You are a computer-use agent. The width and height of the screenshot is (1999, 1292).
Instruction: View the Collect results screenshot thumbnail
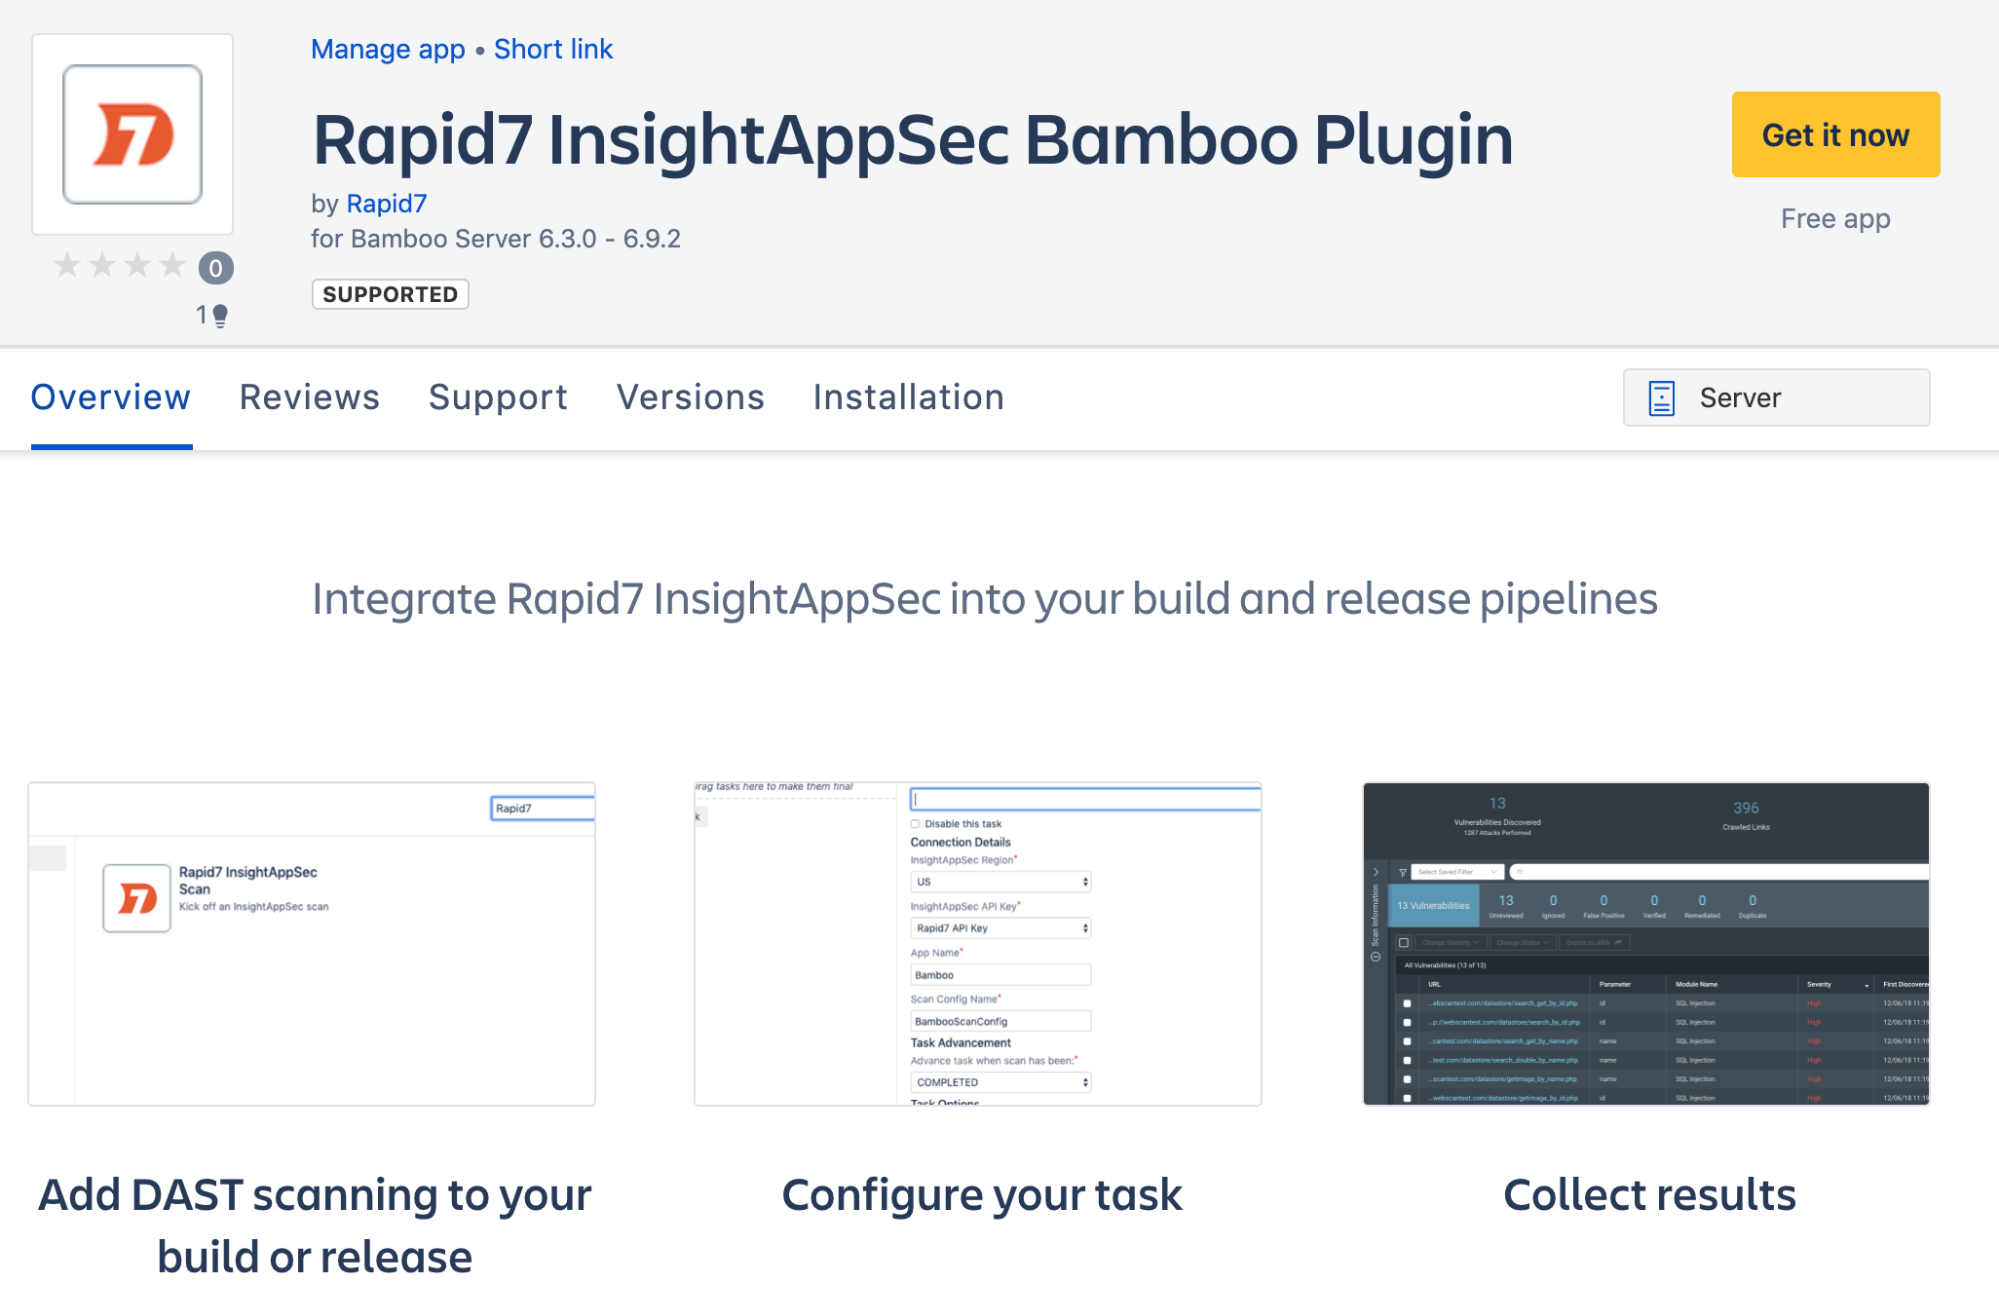(1645, 943)
